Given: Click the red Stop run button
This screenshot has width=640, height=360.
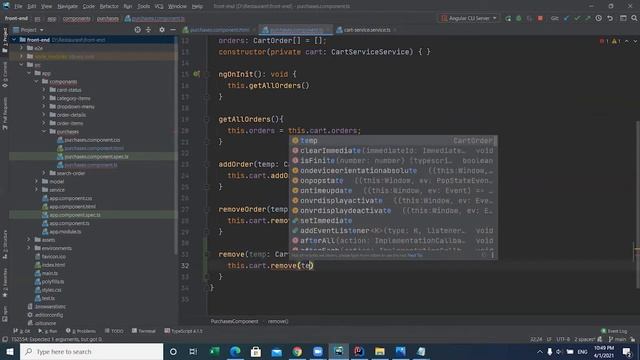Looking at the screenshot, I should pyautogui.click(x=540, y=18).
